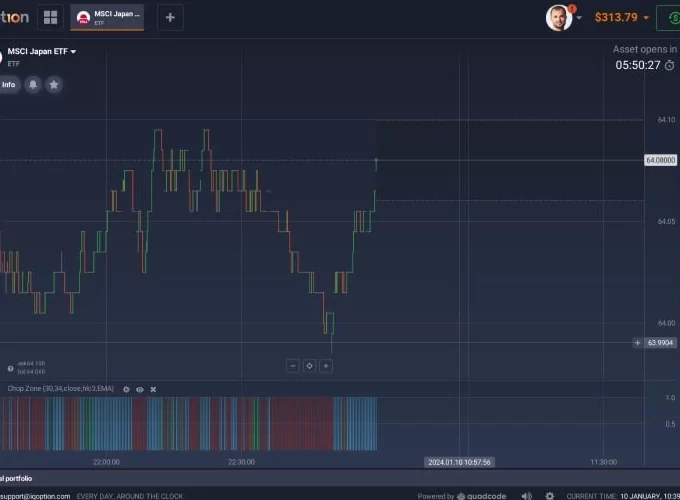This screenshot has width=680, height=500.
Task: Open the user profile avatar
Action: 559,18
